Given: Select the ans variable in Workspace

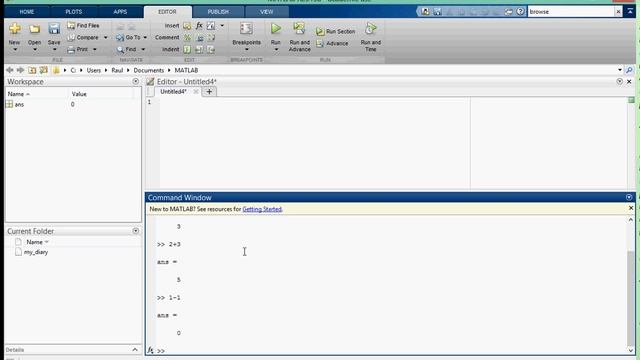Looking at the screenshot, I should click(x=19, y=104).
